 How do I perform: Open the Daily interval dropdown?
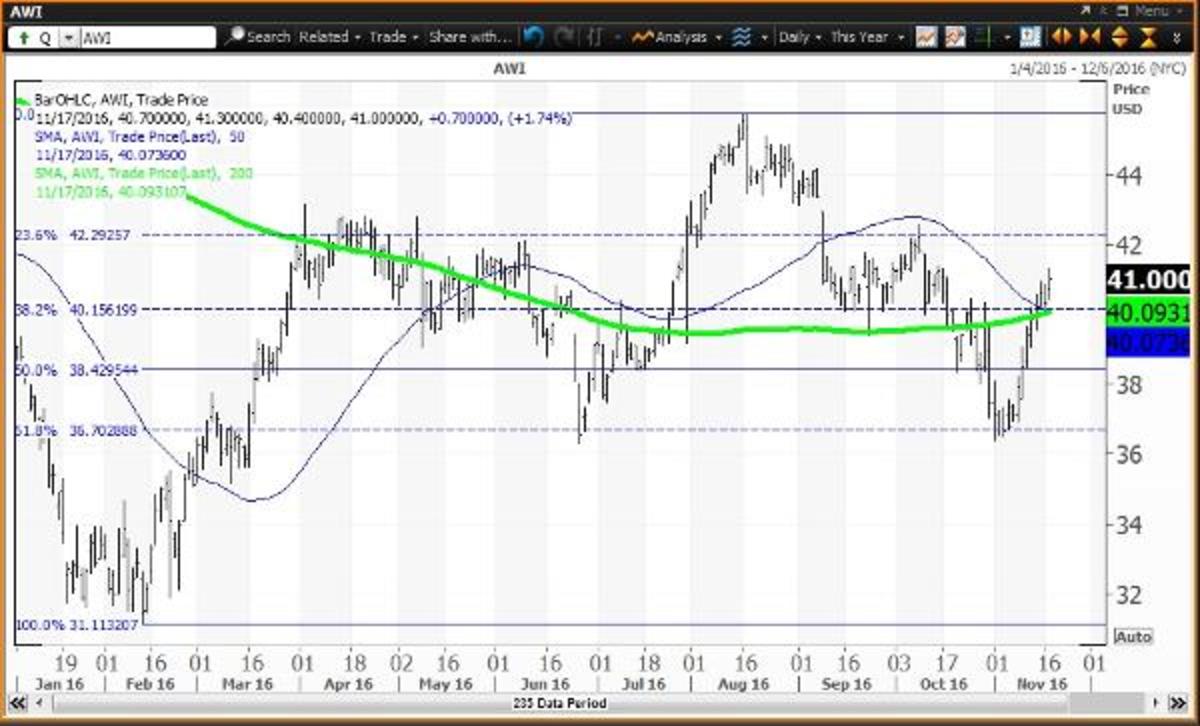(x=801, y=37)
